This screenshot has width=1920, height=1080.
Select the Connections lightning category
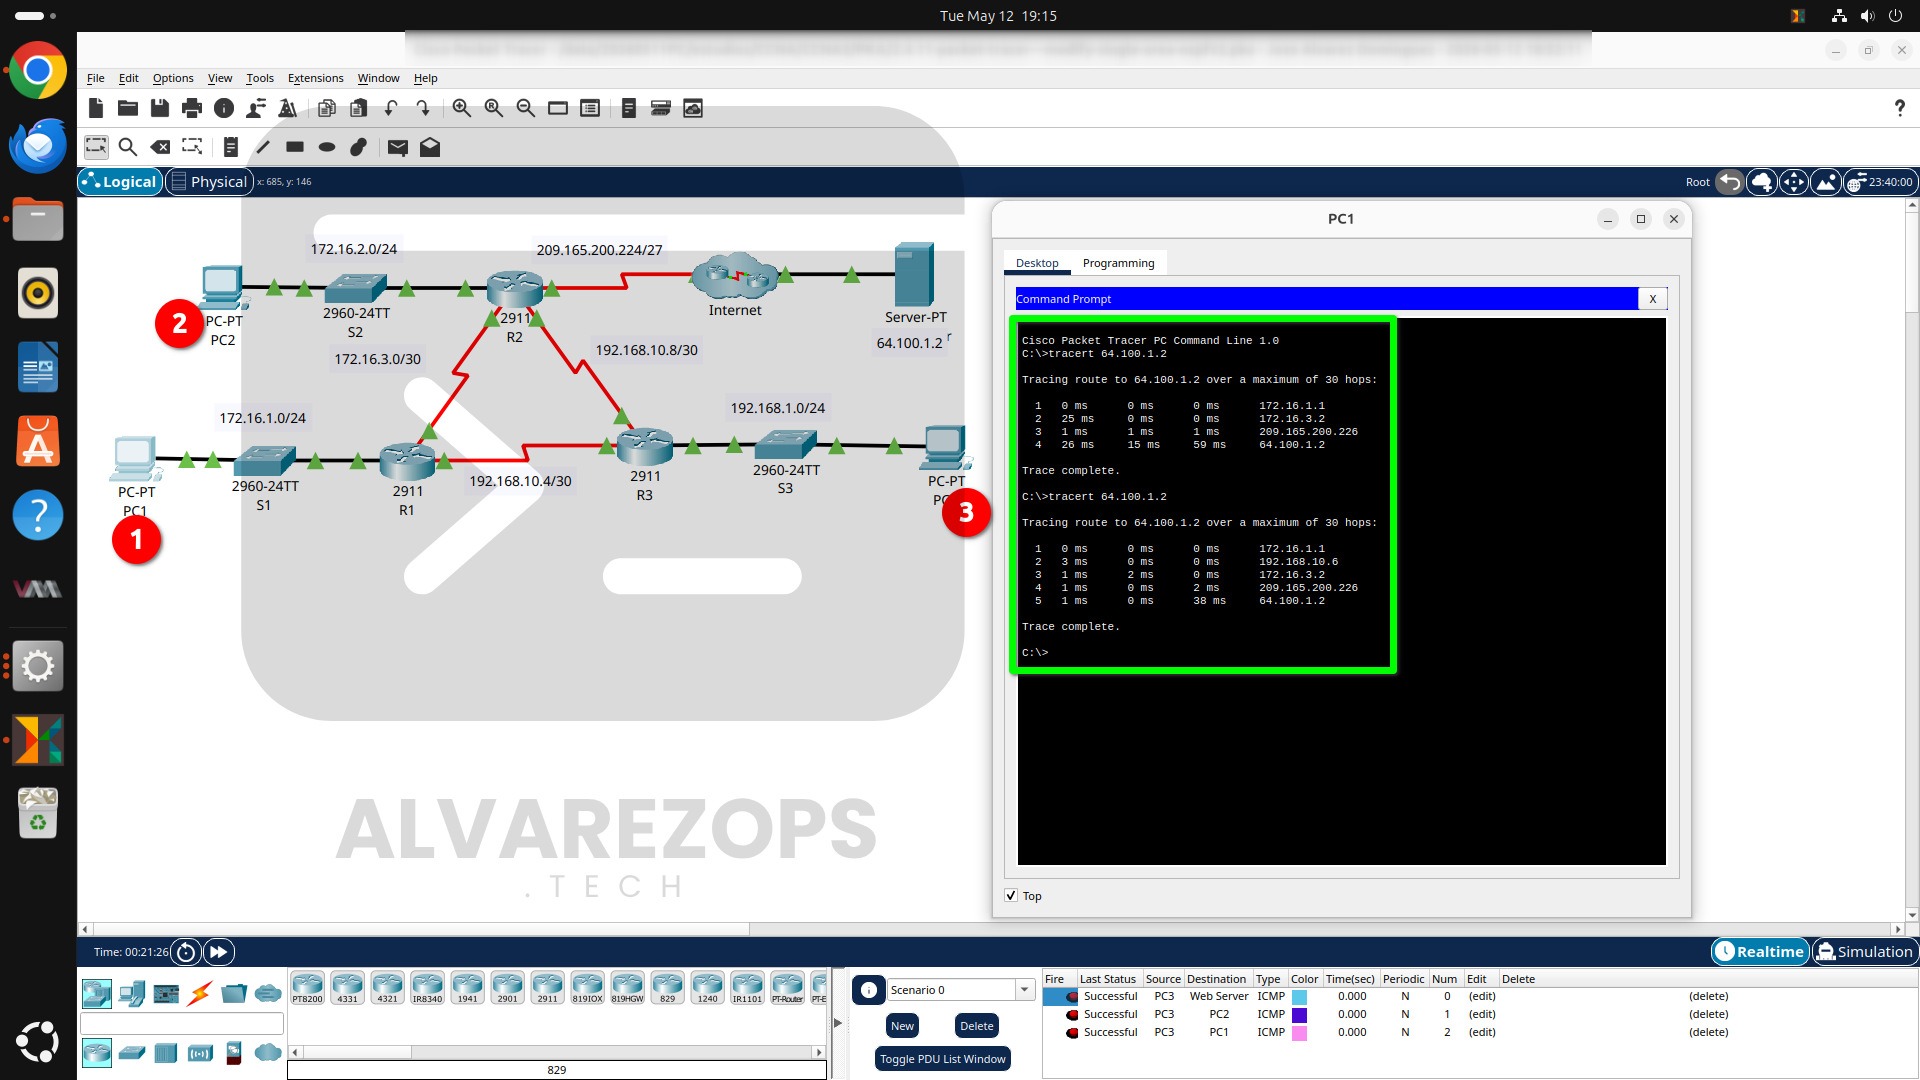(x=200, y=993)
